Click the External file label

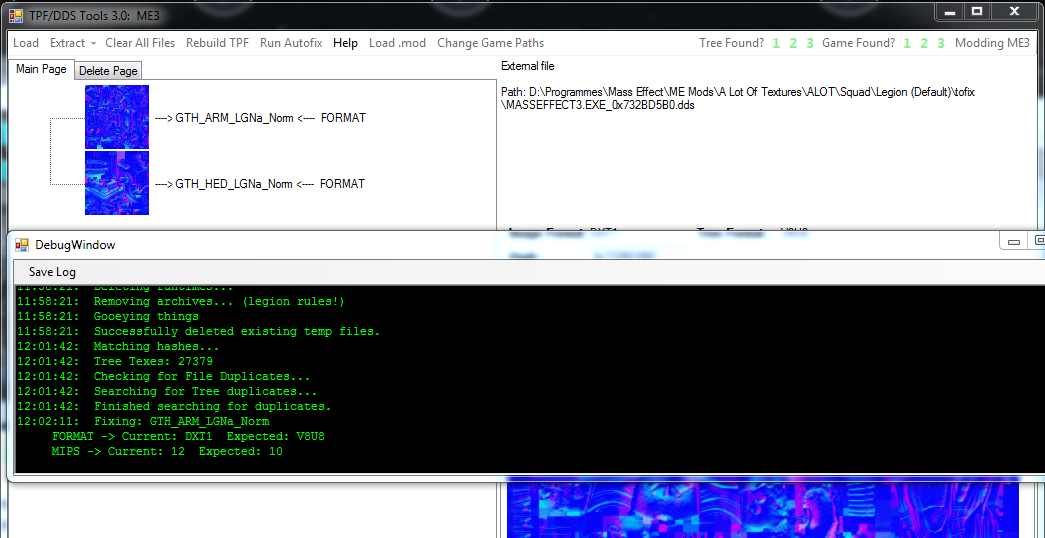coord(527,66)
